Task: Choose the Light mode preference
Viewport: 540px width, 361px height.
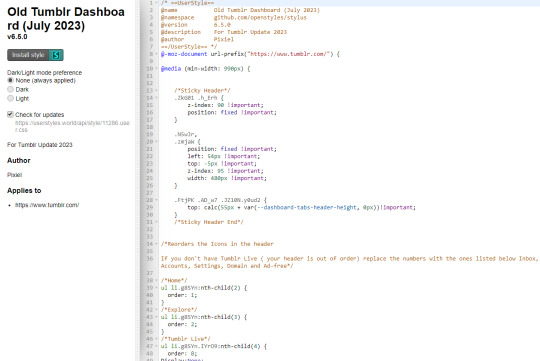Action: pos(10,98)
